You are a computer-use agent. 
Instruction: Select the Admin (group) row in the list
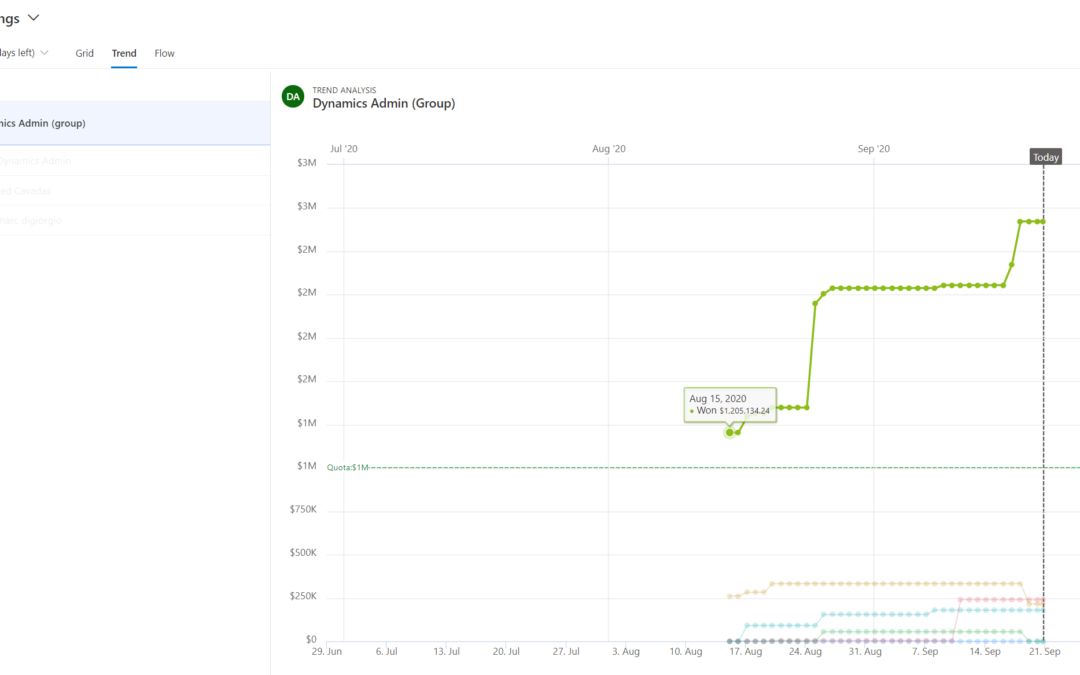(135, 123)
